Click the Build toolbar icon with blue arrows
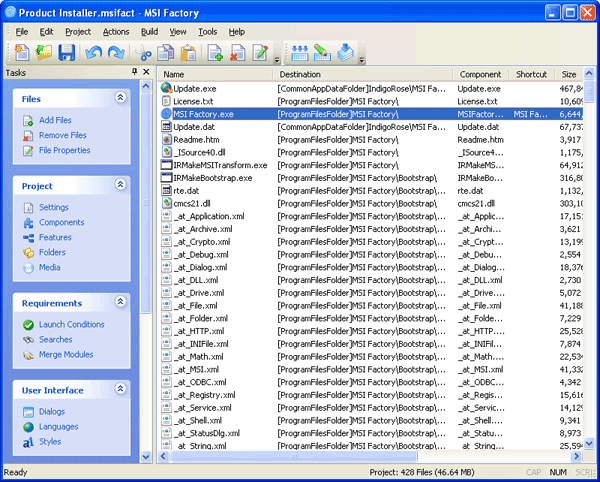The width and height of the screenshot is (600, 482). [300, 53]
